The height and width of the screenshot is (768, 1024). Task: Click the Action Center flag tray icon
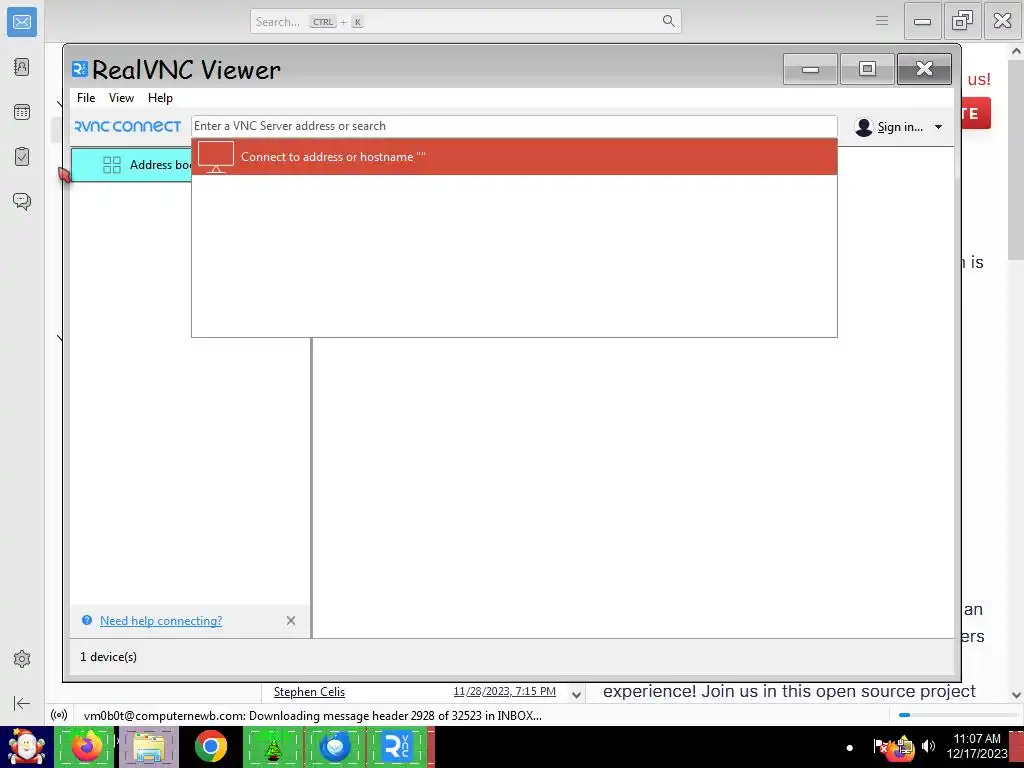pyautogui.click(x=880, y=746)
